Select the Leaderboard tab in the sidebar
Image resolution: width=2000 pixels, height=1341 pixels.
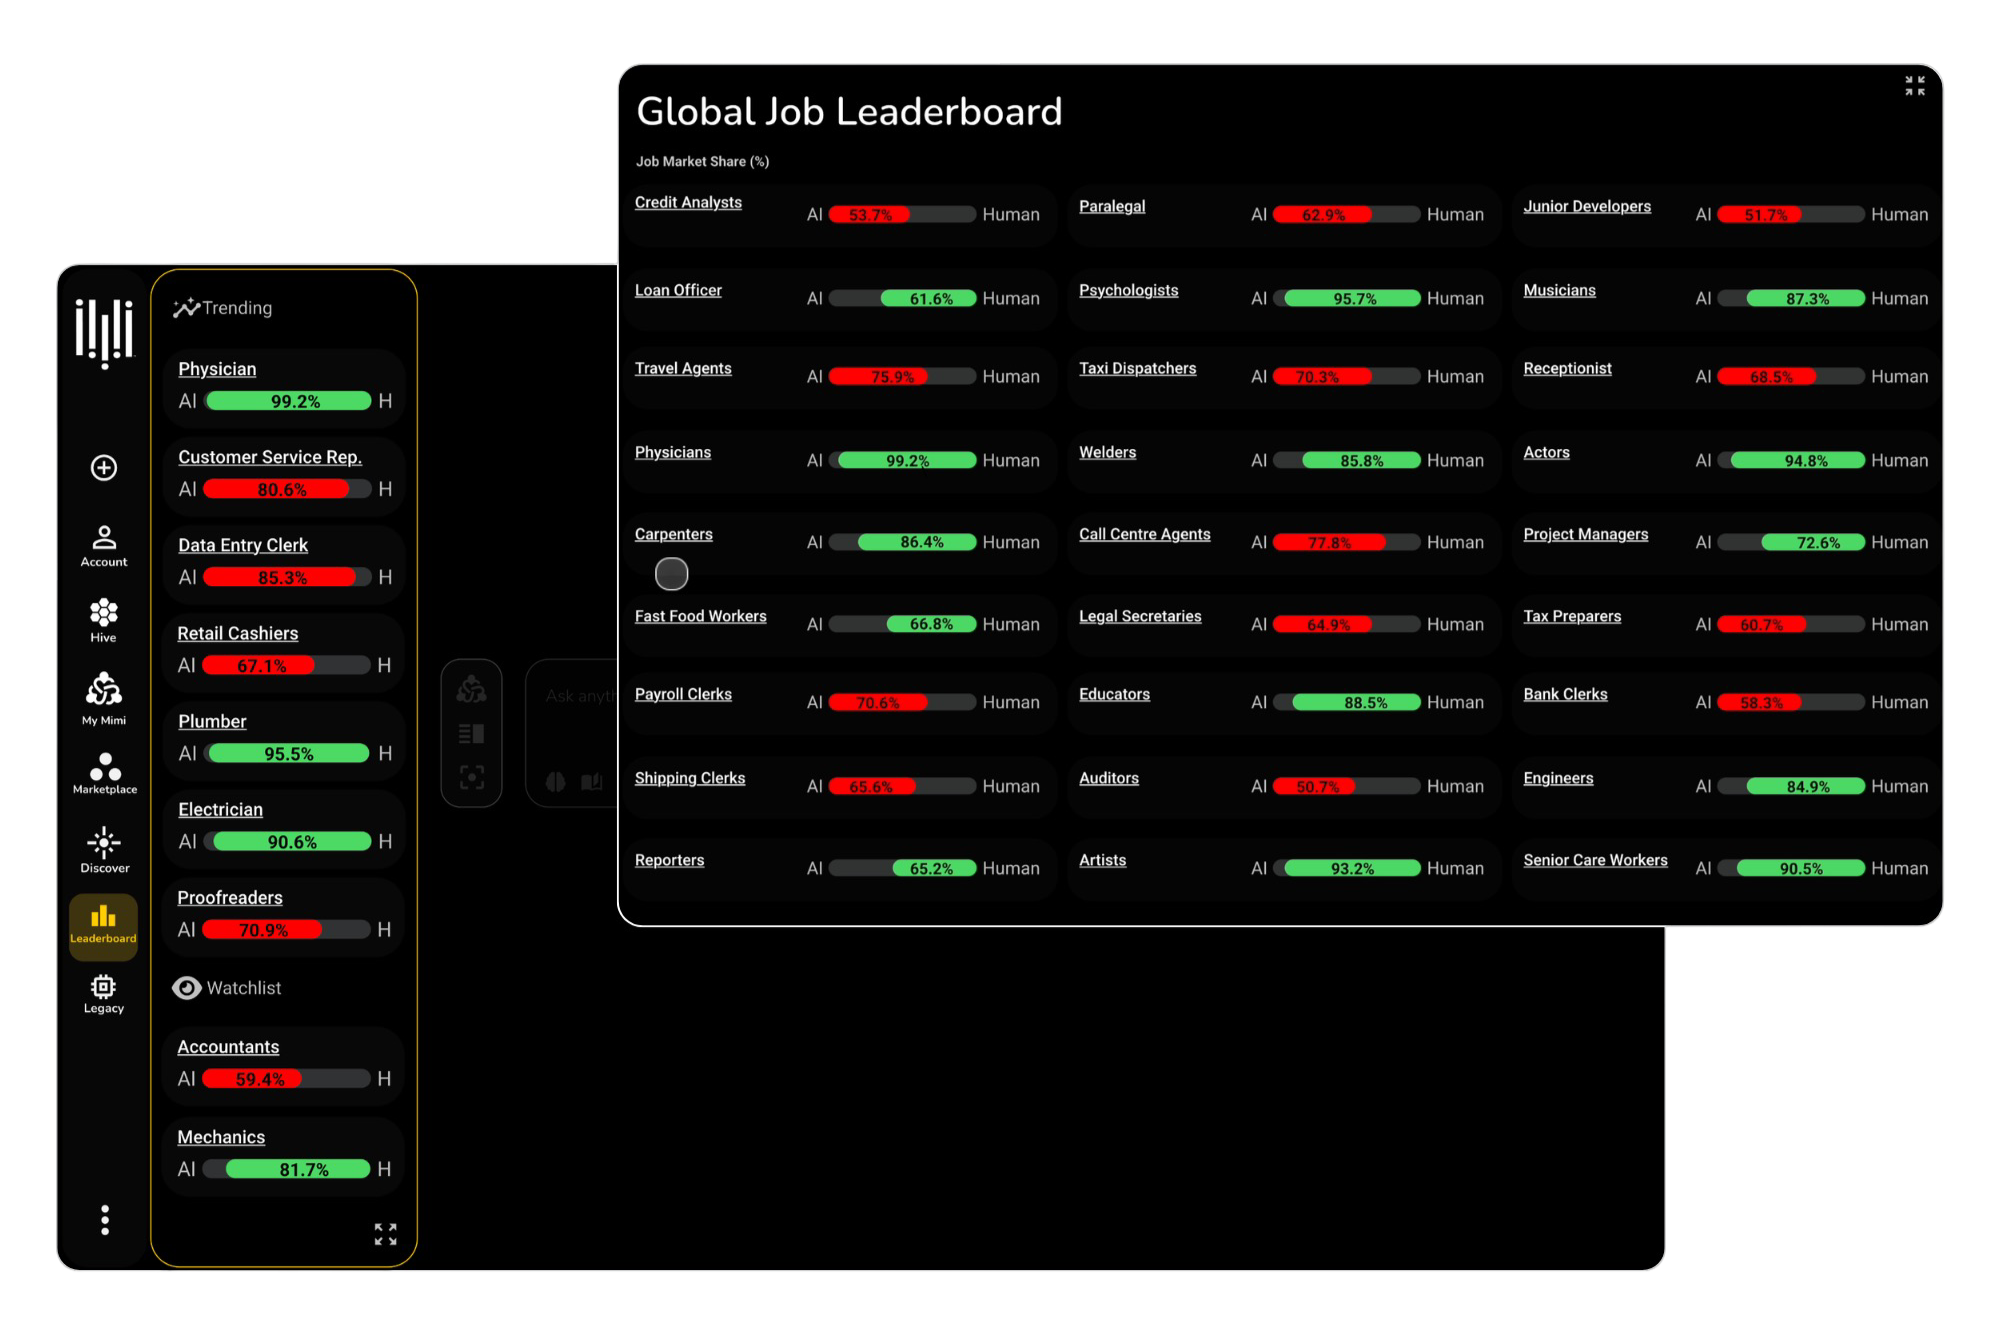tap(103, 925)
